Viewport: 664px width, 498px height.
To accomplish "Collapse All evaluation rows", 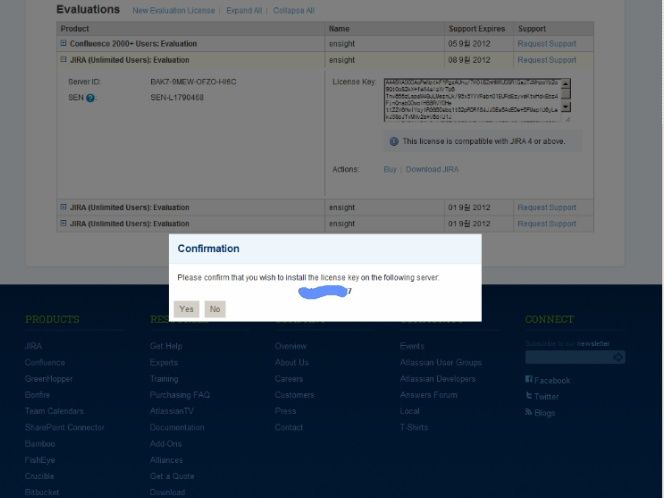I will (293, 11).
